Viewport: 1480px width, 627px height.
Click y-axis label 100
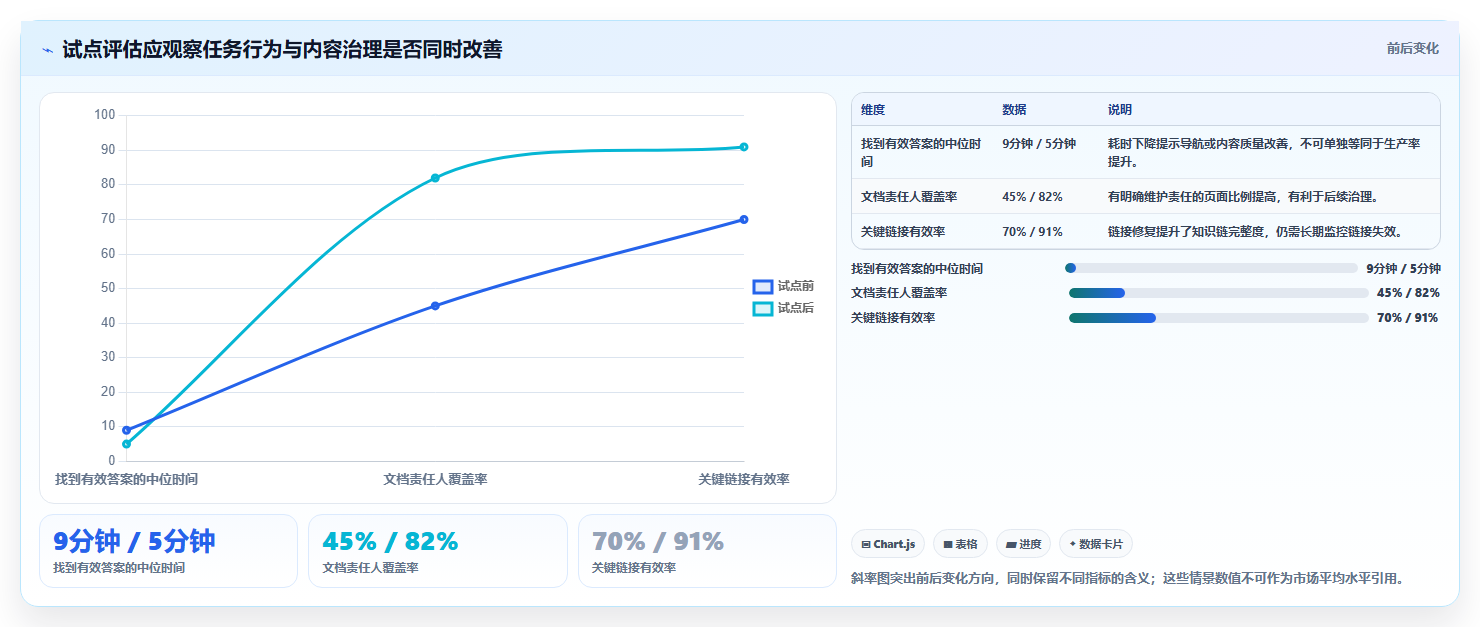click(x=105, y=115)
